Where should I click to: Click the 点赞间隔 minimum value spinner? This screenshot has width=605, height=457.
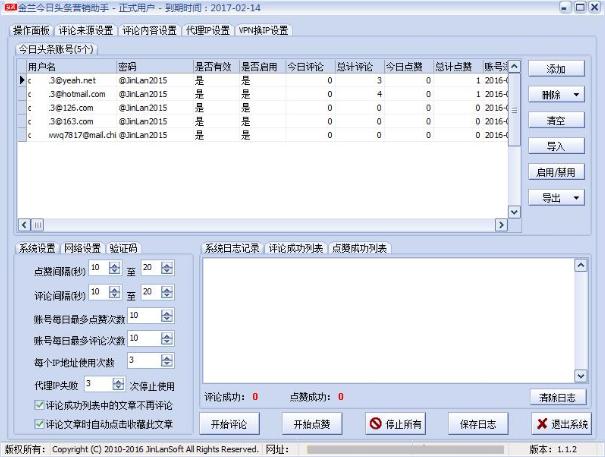pyautogui.click(x=111, y=268)
